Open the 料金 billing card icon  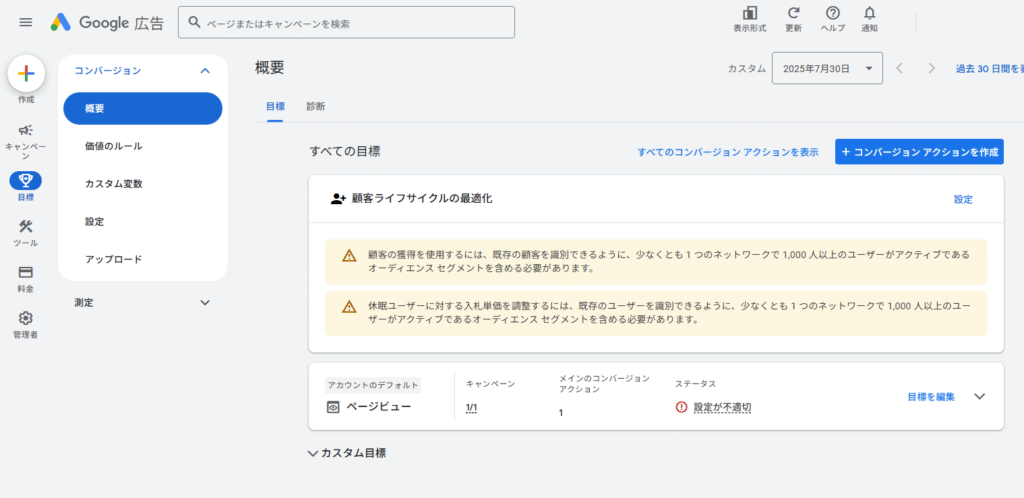pos(25,272)
